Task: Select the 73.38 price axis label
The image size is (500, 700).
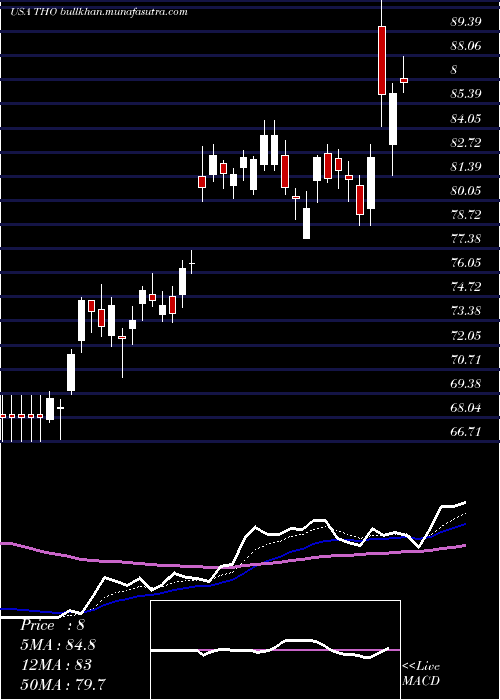Action: 466,311
